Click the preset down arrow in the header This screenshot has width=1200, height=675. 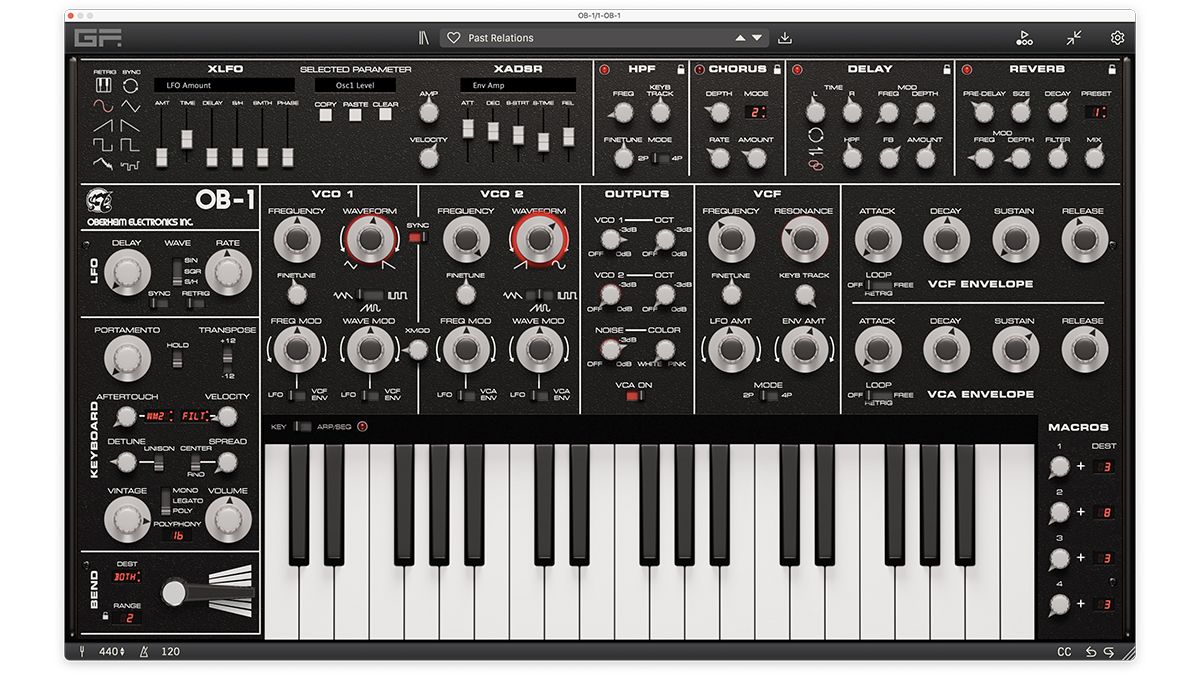pyautogui.click(x=756, y=37)
